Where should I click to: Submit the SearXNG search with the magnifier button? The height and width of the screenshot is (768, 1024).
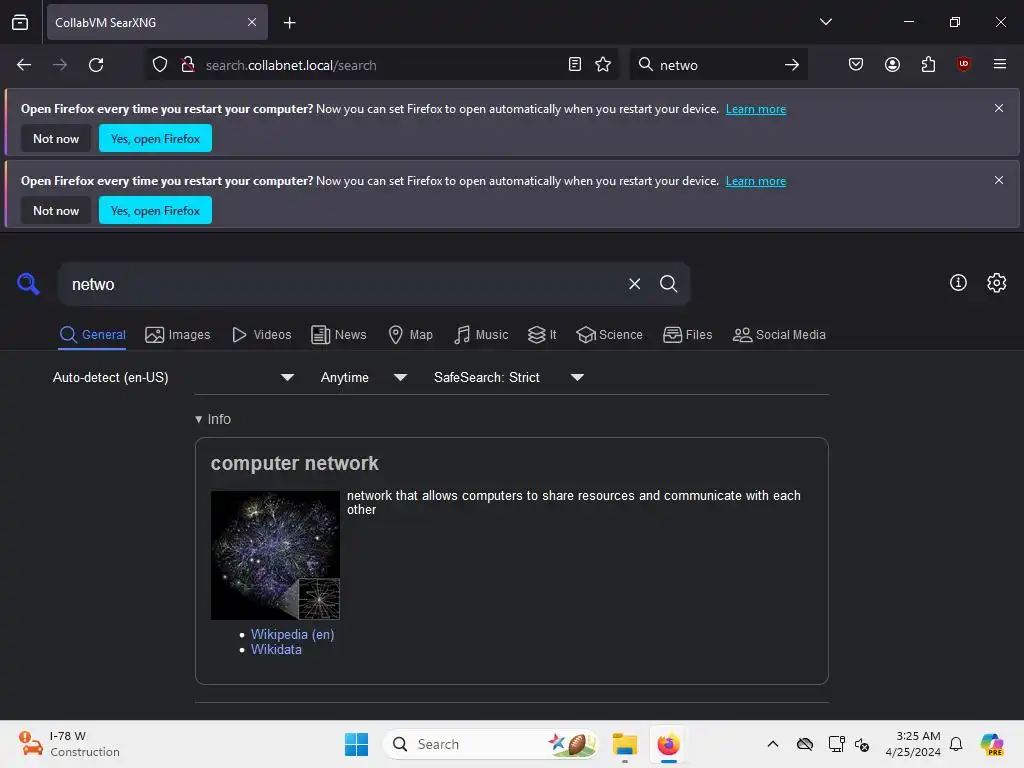(x=668, y=283)
